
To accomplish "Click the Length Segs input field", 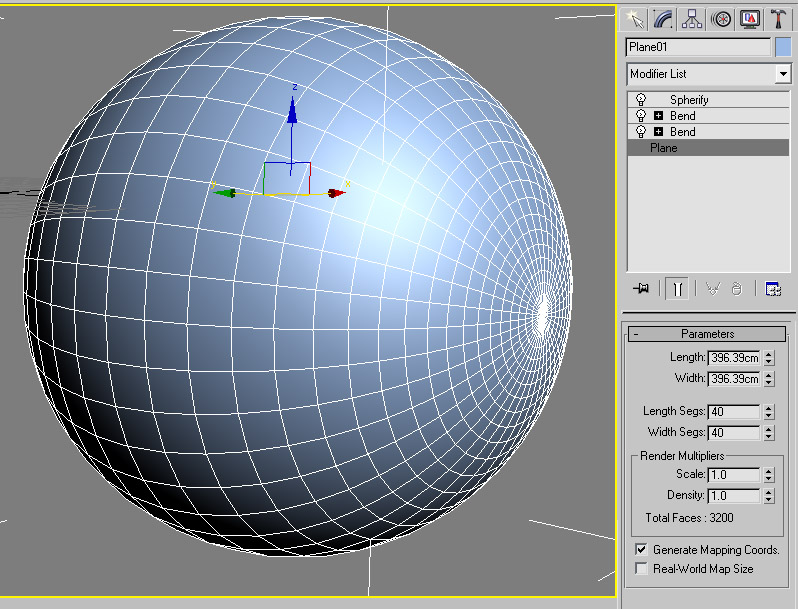I will coord(732,412).
